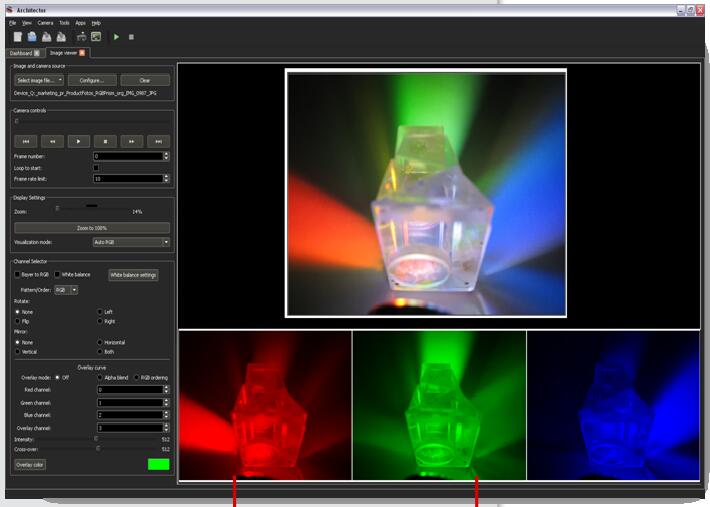Screen dimensions: 710x507
Task: Select the Alpha blend overlay mode
Action: coord(100,377)
